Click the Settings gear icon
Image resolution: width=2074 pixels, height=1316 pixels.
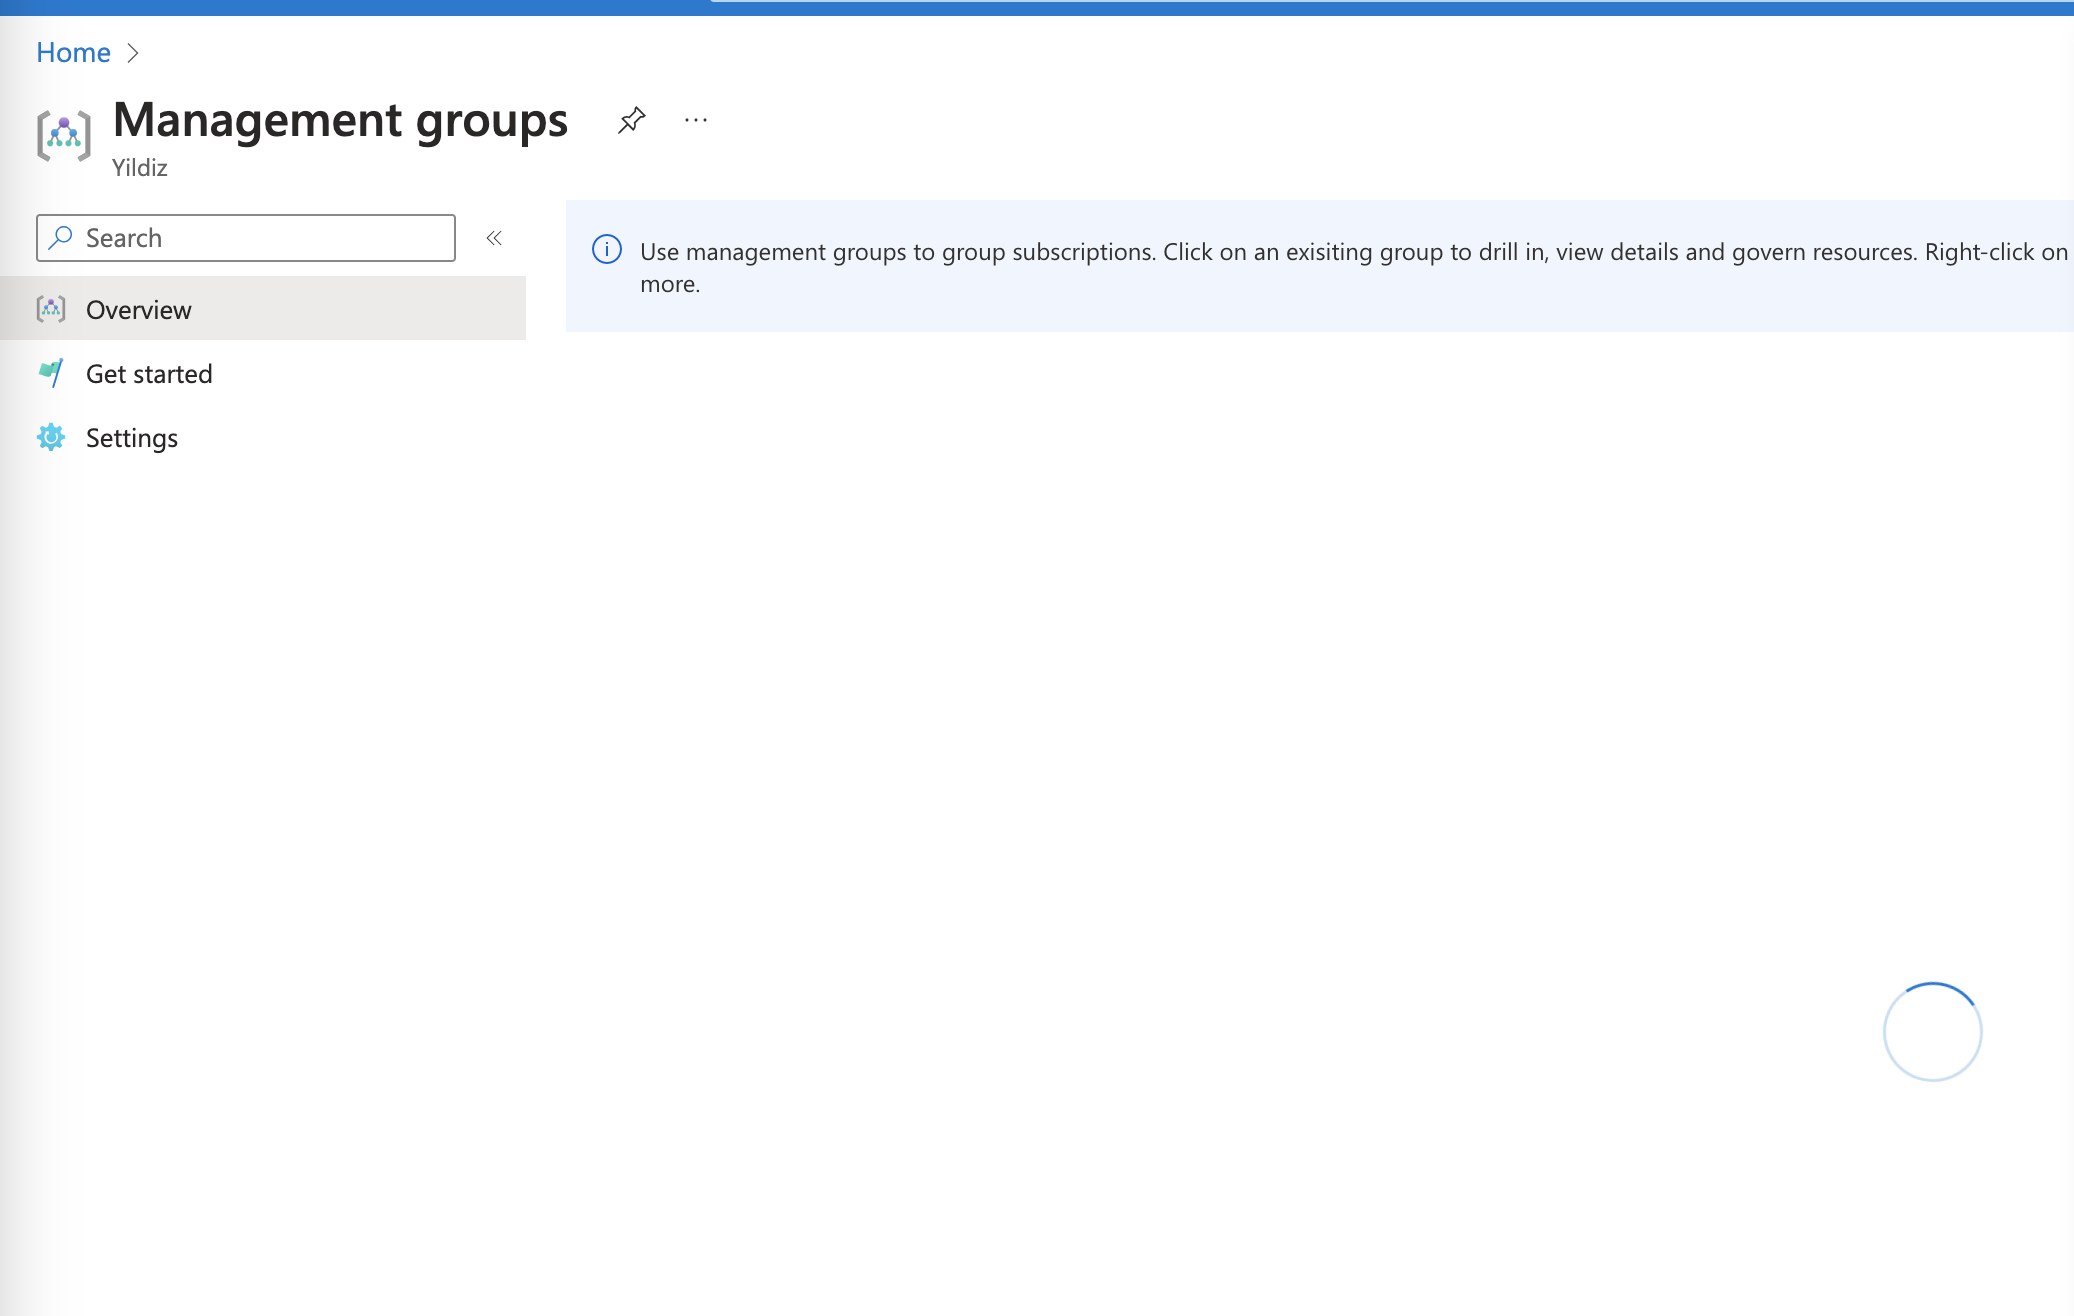[x=51, y=438]
